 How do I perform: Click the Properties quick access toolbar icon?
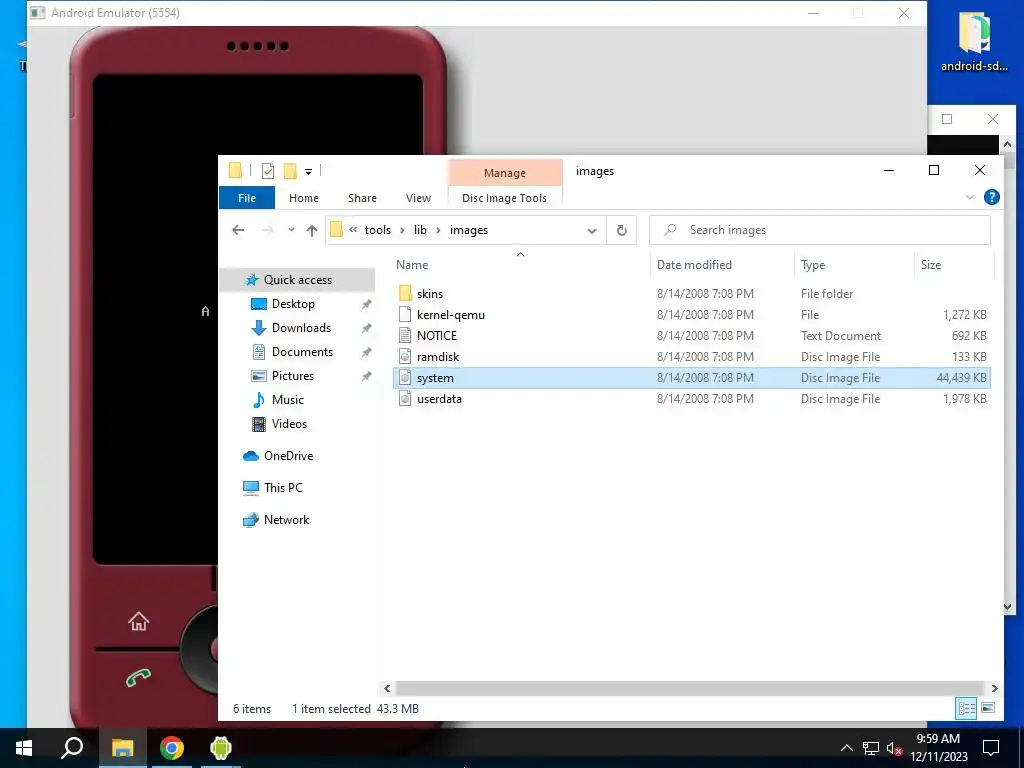[268, 171]
